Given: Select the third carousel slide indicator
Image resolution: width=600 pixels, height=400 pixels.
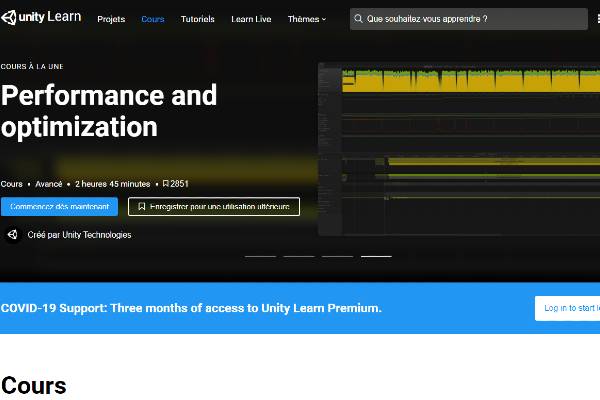Looking at the screenshot, I should [x=337, y=257].
